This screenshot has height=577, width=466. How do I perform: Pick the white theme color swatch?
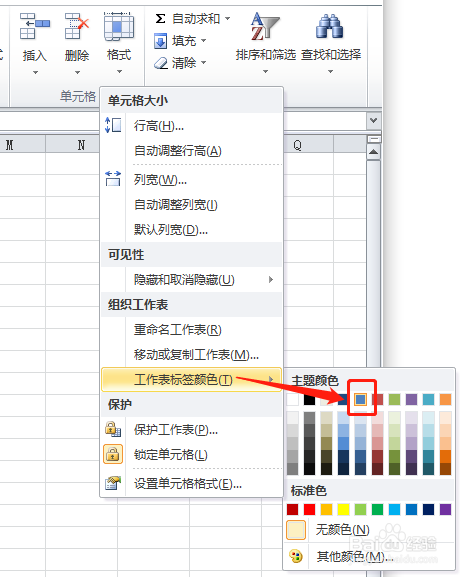tap(292, 399)
